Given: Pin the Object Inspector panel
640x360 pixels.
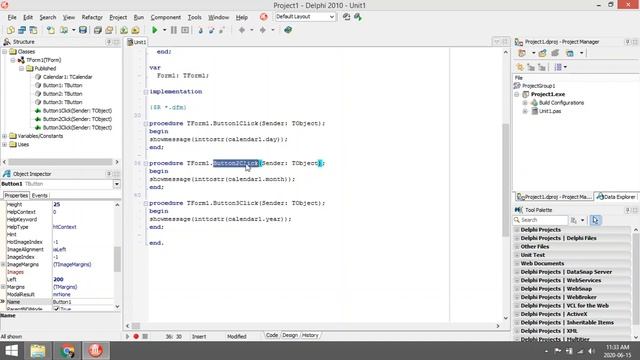Looking at the screenshot, I should point(109,174).
